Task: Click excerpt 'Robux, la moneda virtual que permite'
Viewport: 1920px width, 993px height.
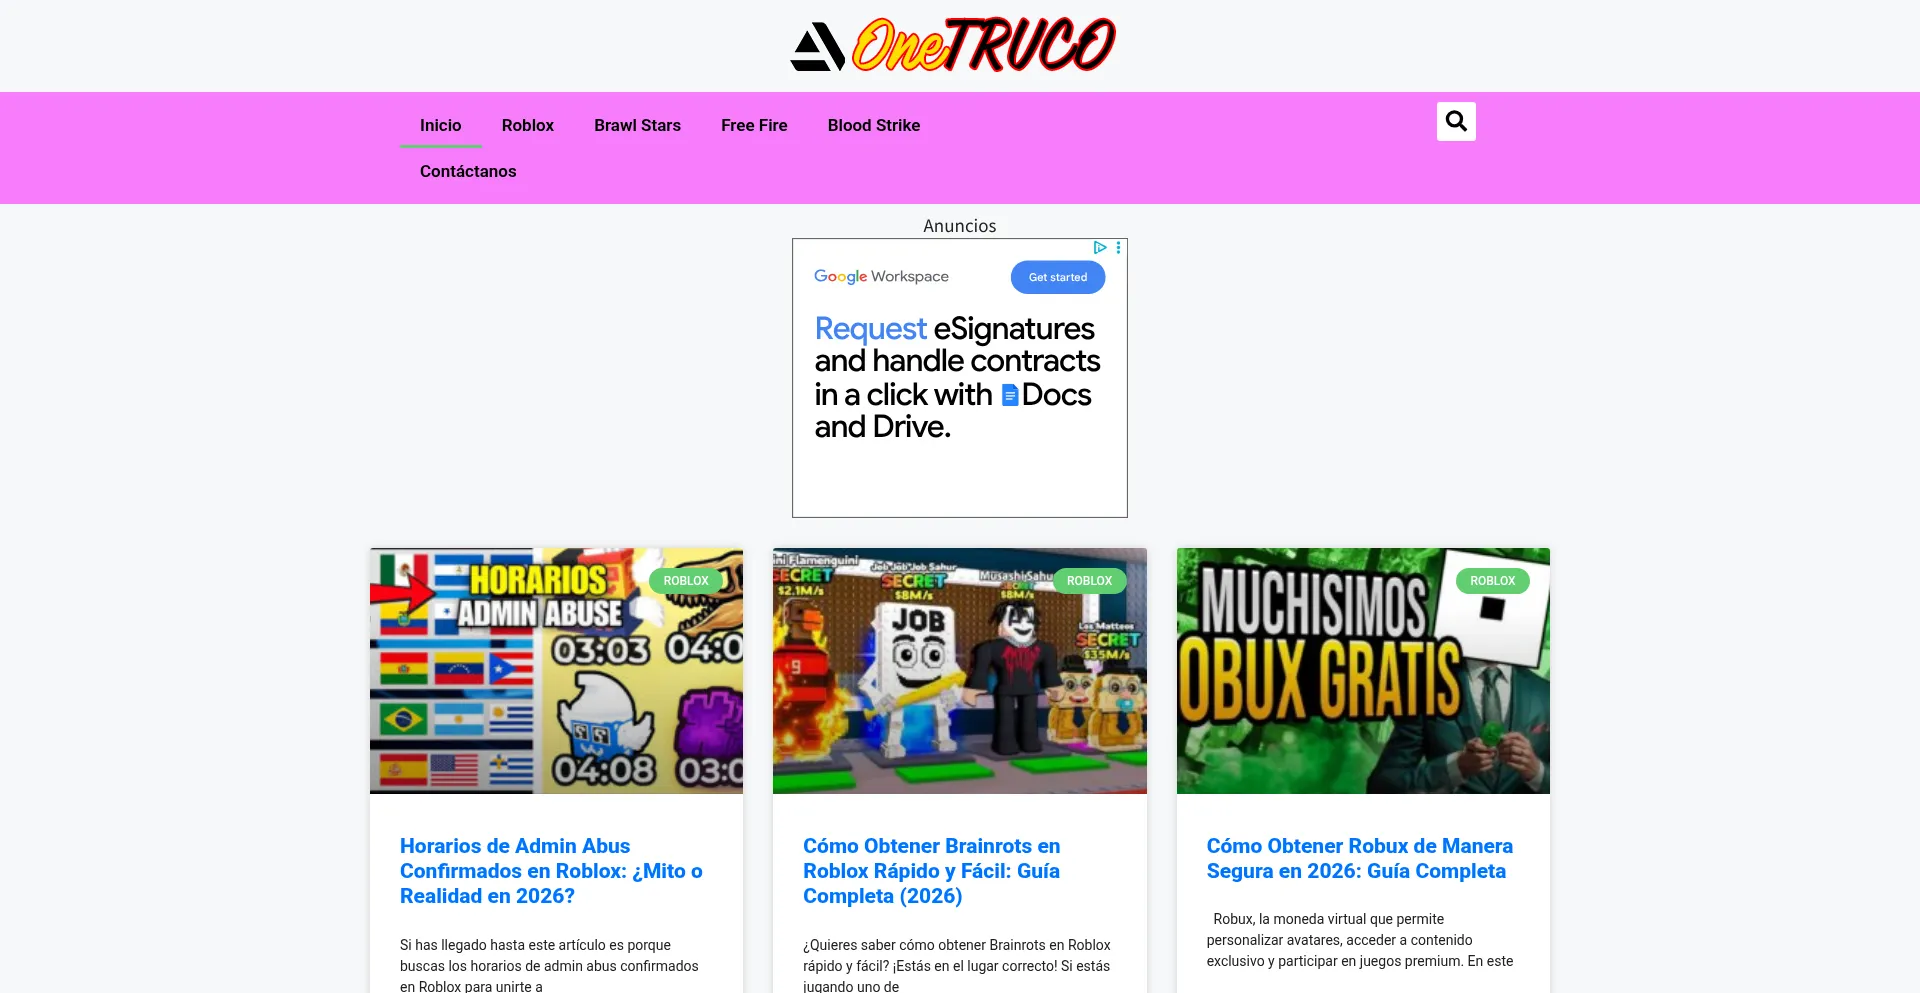Action: point(1359,940)
